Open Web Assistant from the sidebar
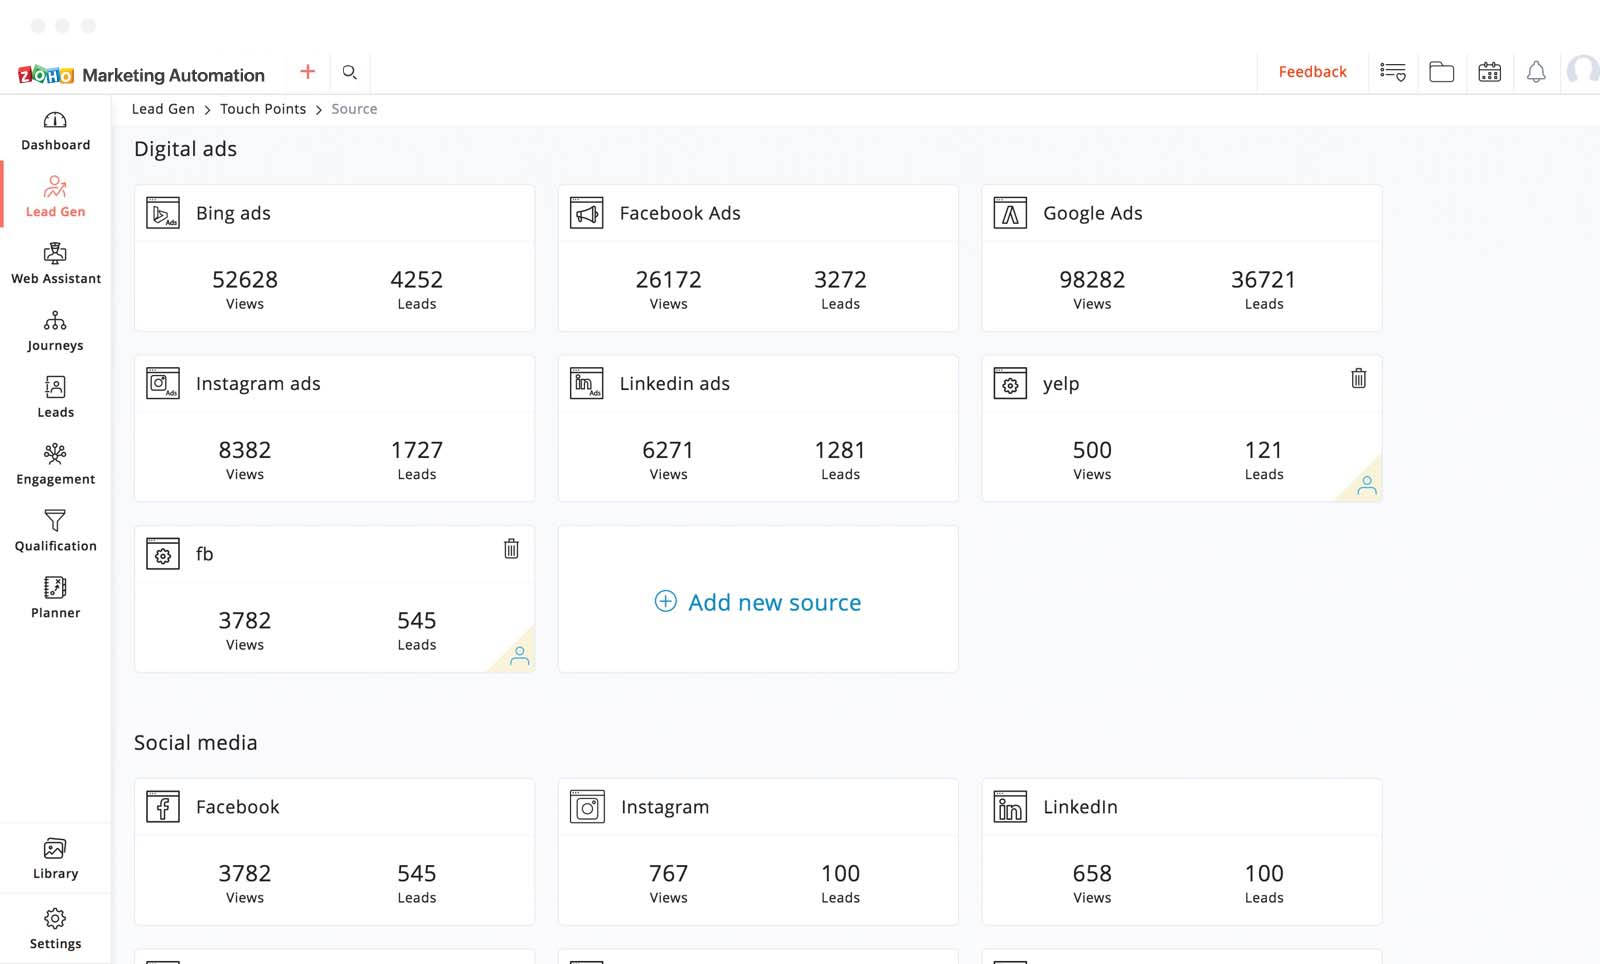The width and height of the screenshot is (1600, 964). pyautogui.click(x=55, y=264)
